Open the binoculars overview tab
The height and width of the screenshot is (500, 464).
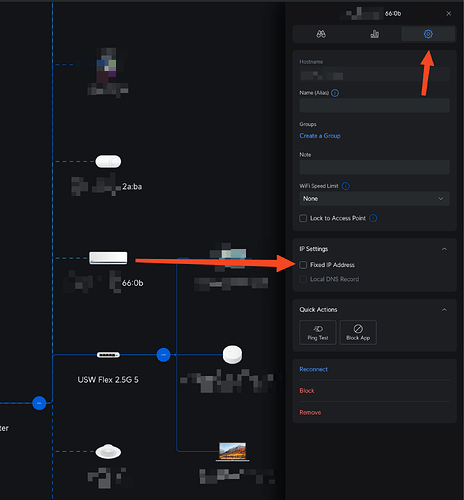321,34
